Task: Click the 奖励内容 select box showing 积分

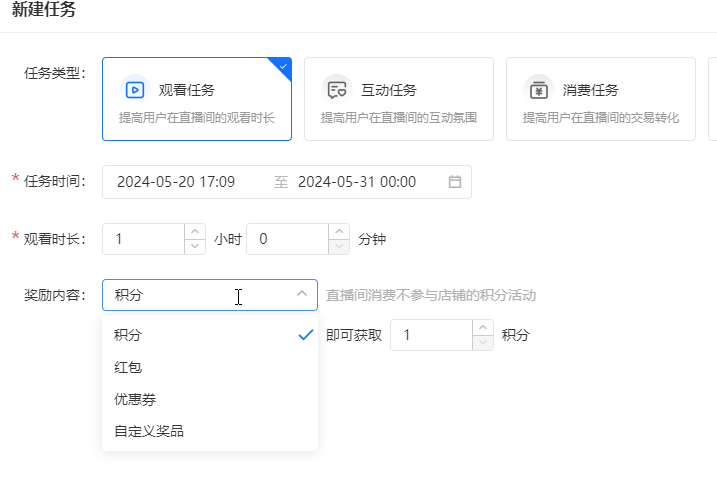Action: pos(210,295)
